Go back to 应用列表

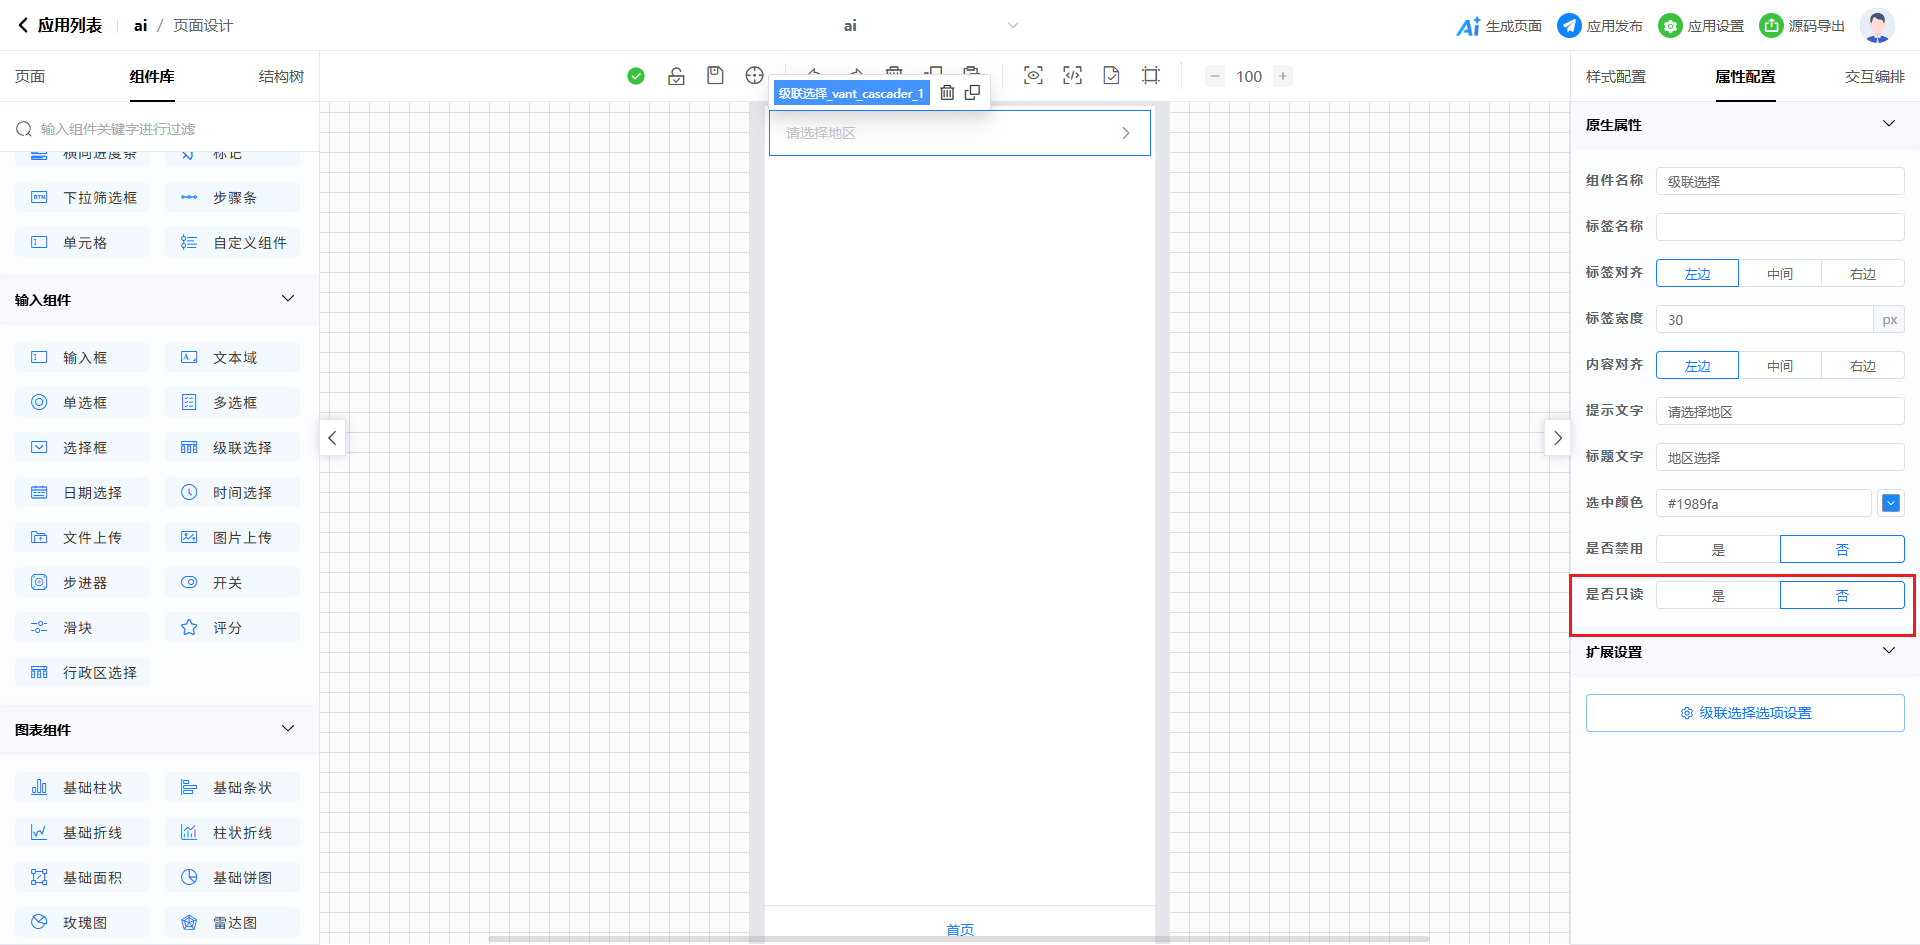point(60,26)
